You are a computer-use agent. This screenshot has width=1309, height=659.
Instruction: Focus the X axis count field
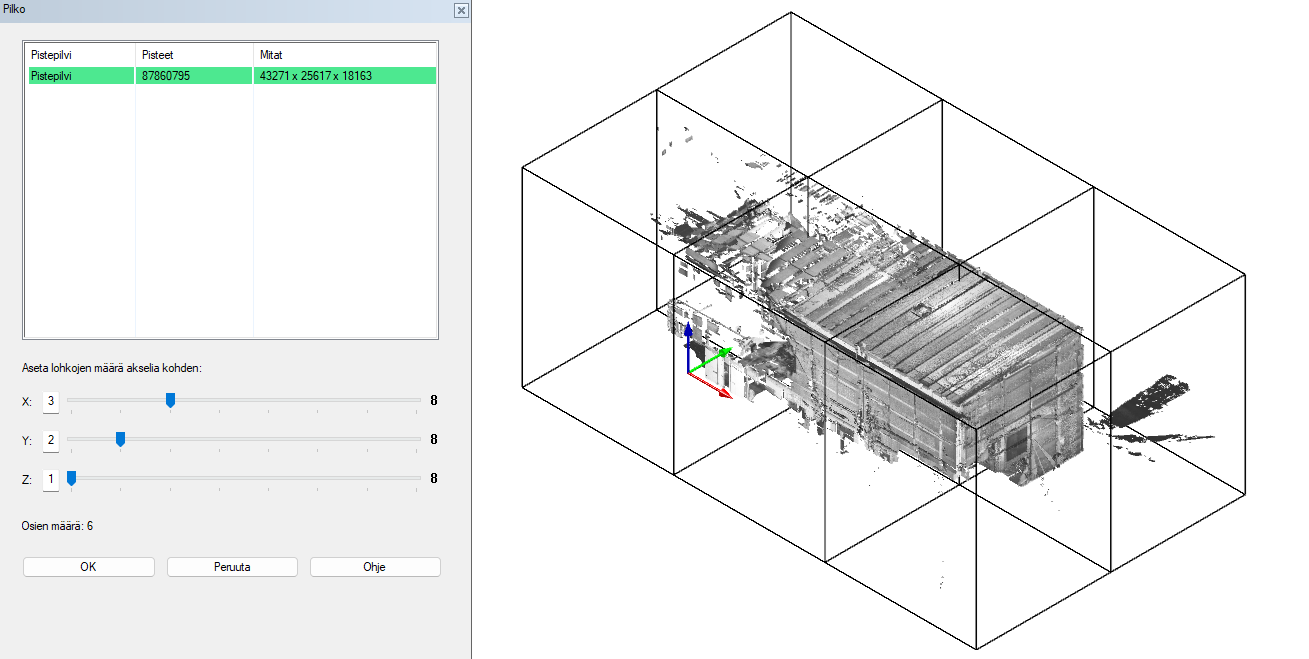(x=51, y=401)
